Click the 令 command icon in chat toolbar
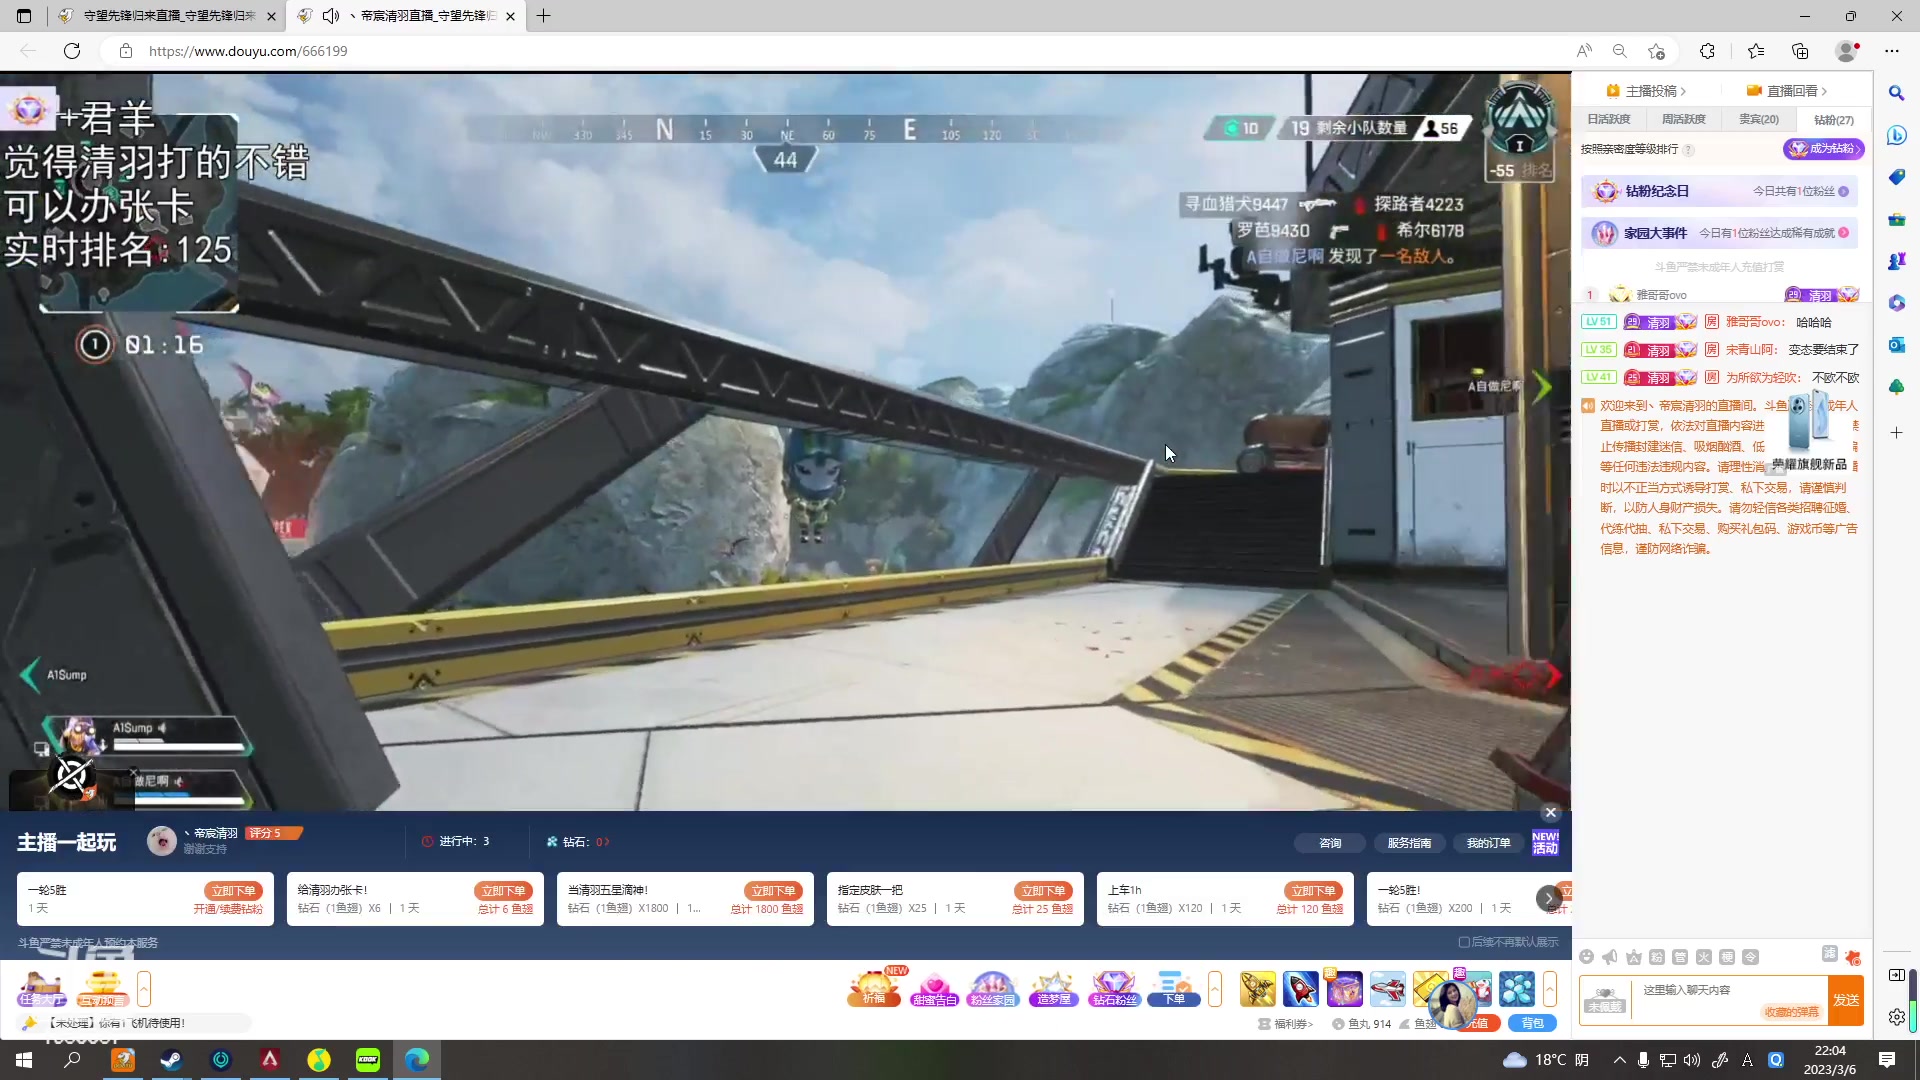The image size is (1920, 1080). [x=1750, y=957]
